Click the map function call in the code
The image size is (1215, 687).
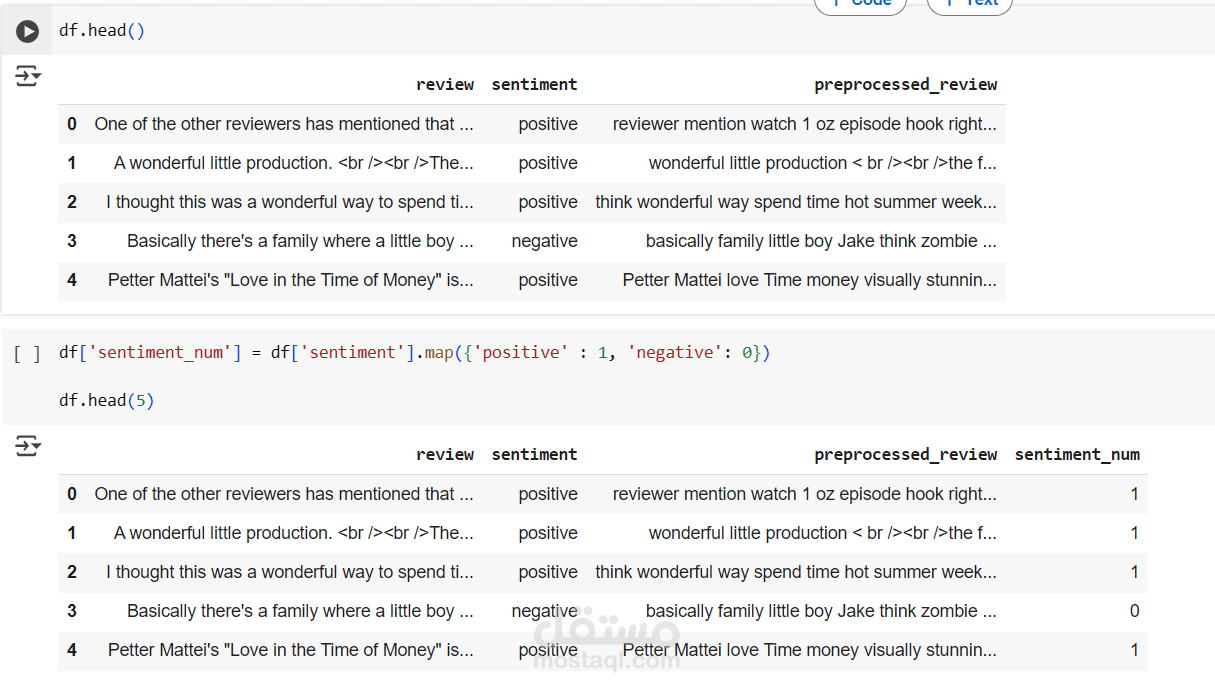click(x=438, y=352)
